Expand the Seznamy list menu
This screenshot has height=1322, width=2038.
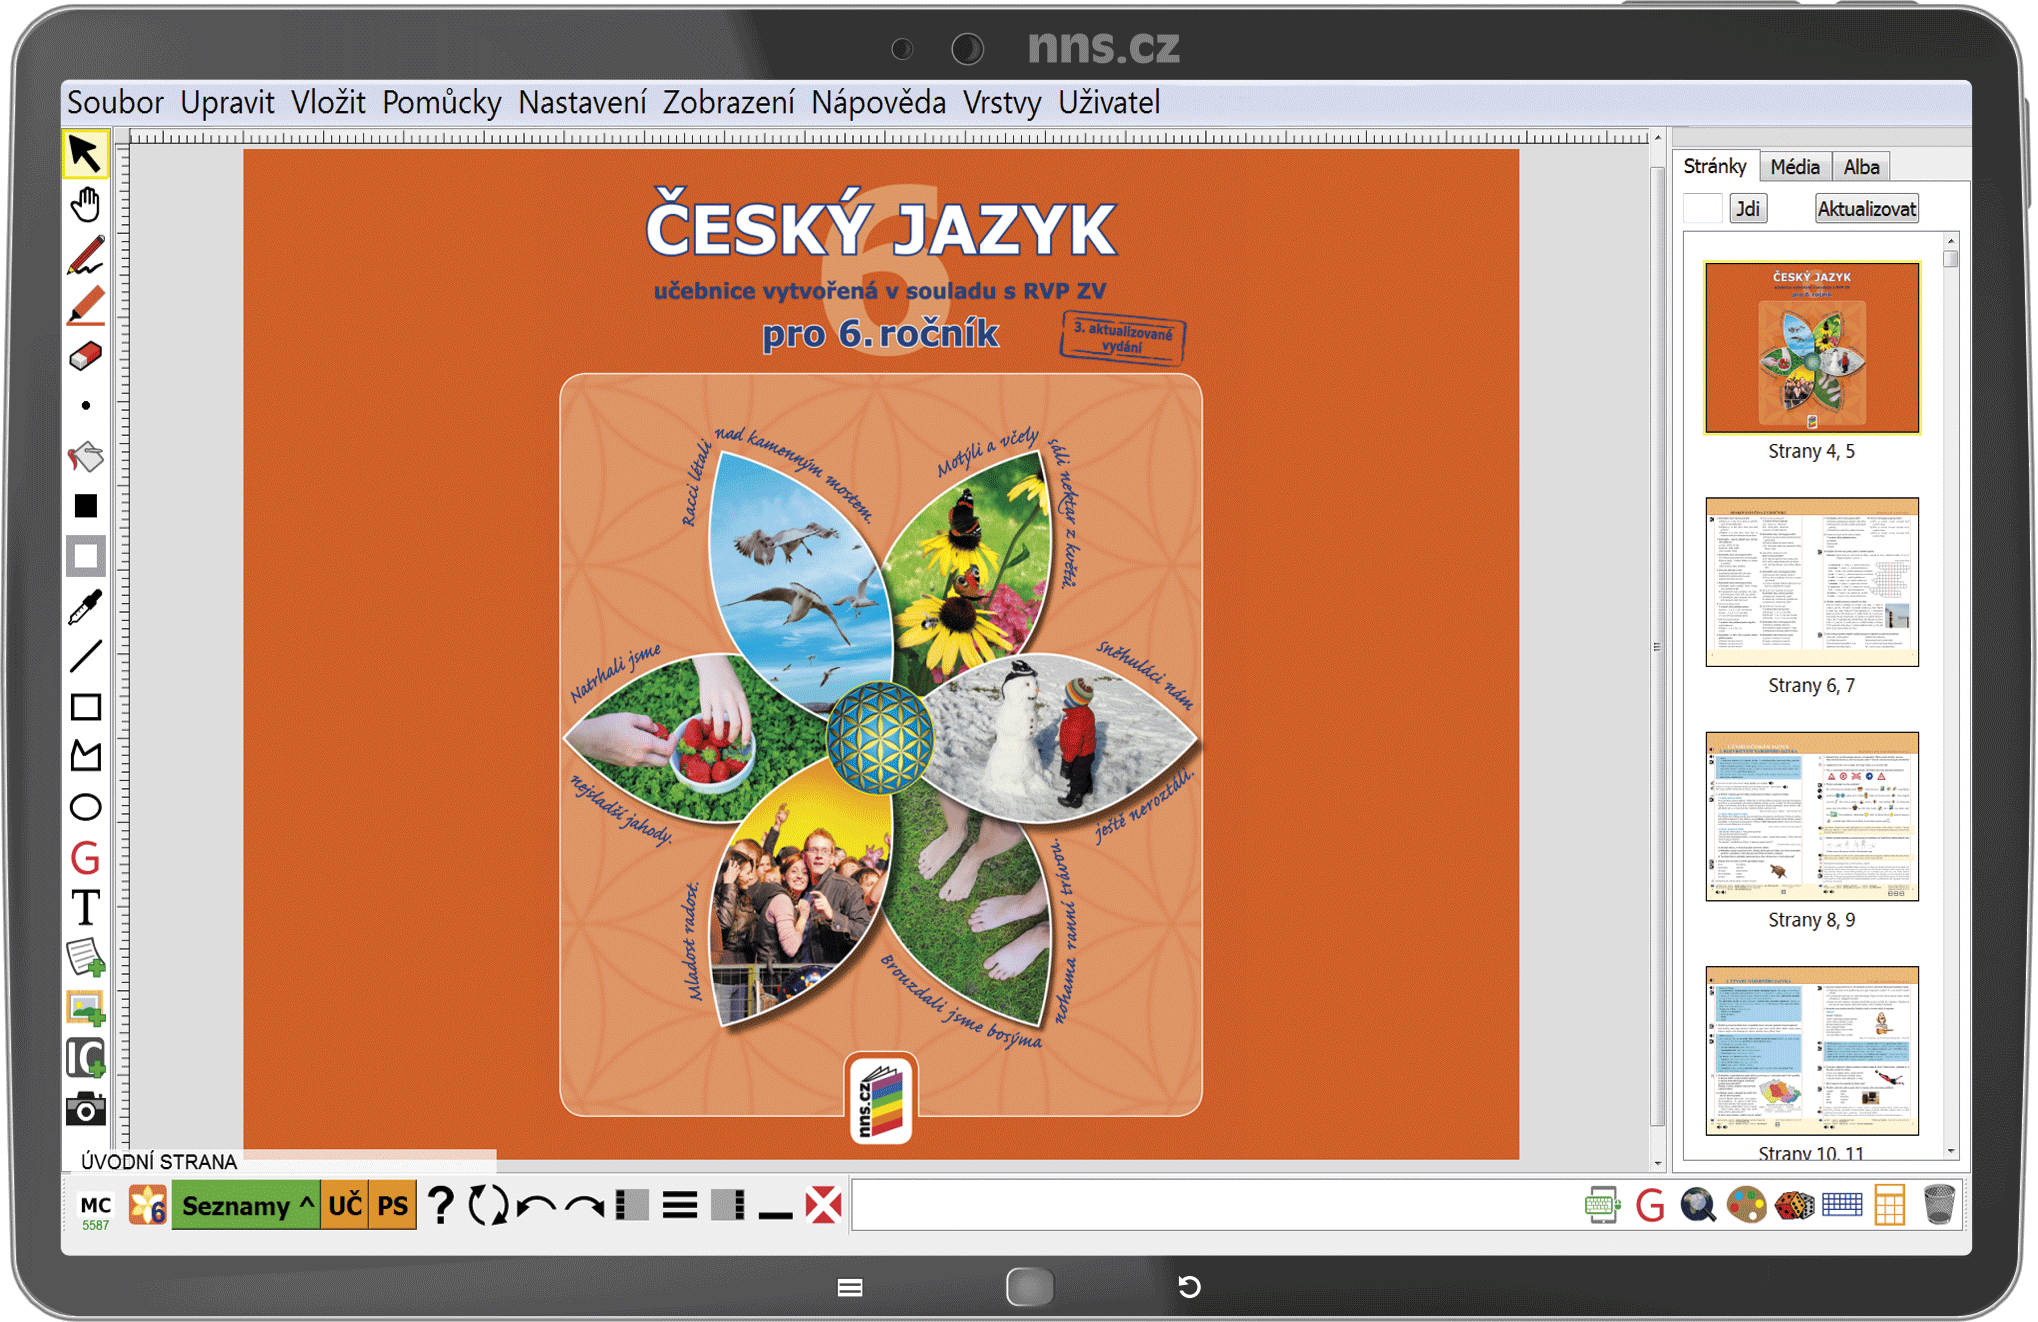pyautogui.click(x=247, y=1205)
